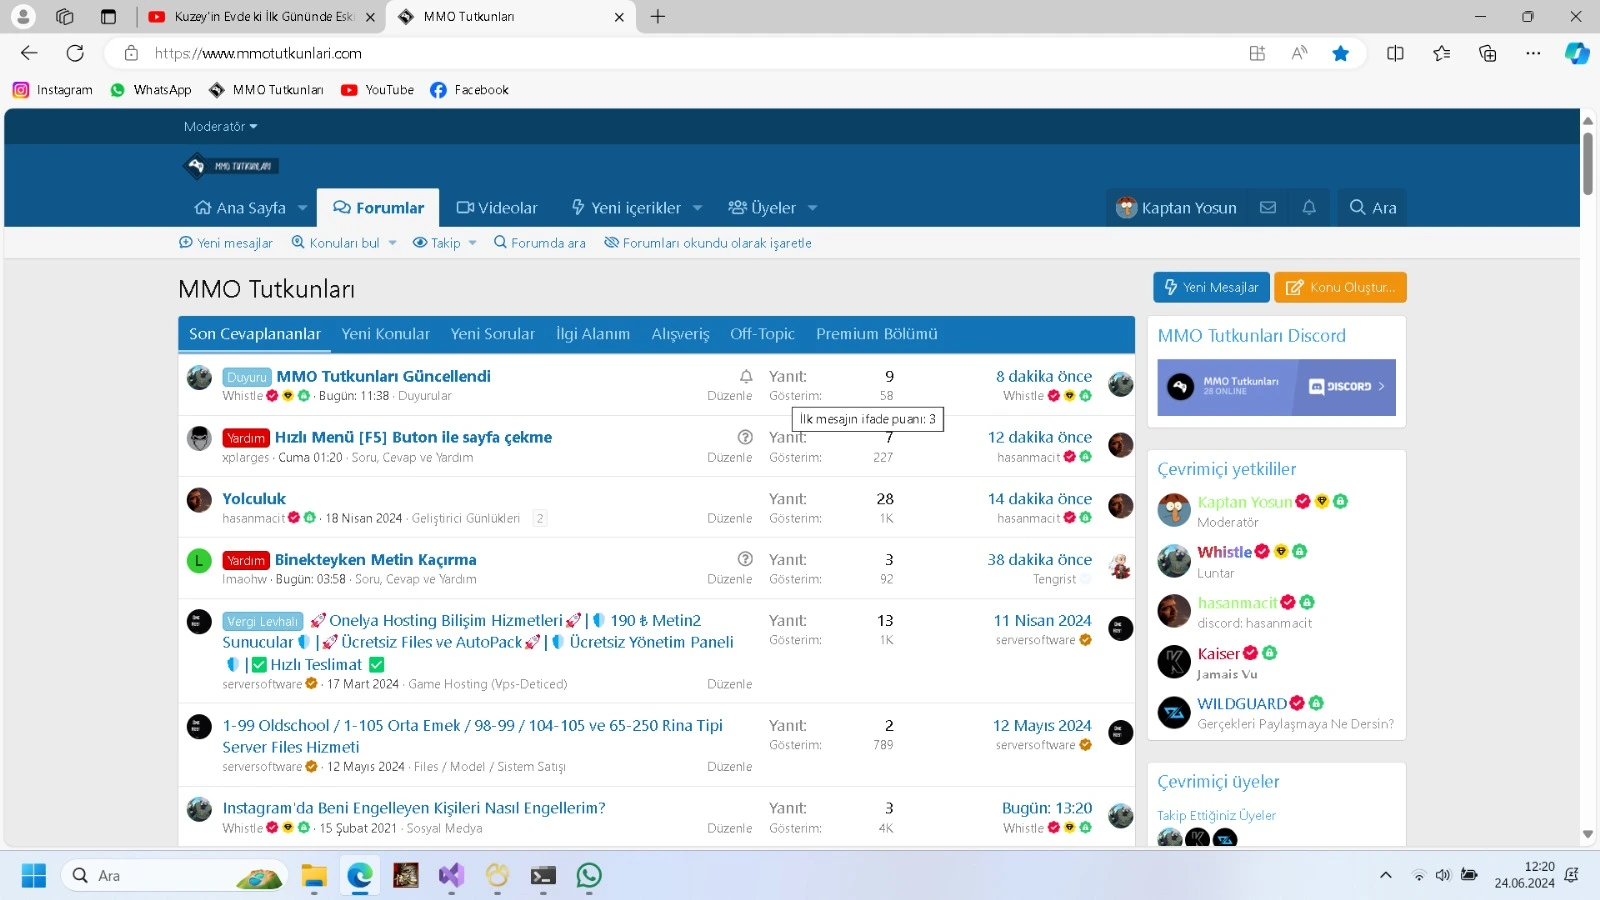
Task: Click Forumları okundu olarak işaretle
Action: click(708, 243)
